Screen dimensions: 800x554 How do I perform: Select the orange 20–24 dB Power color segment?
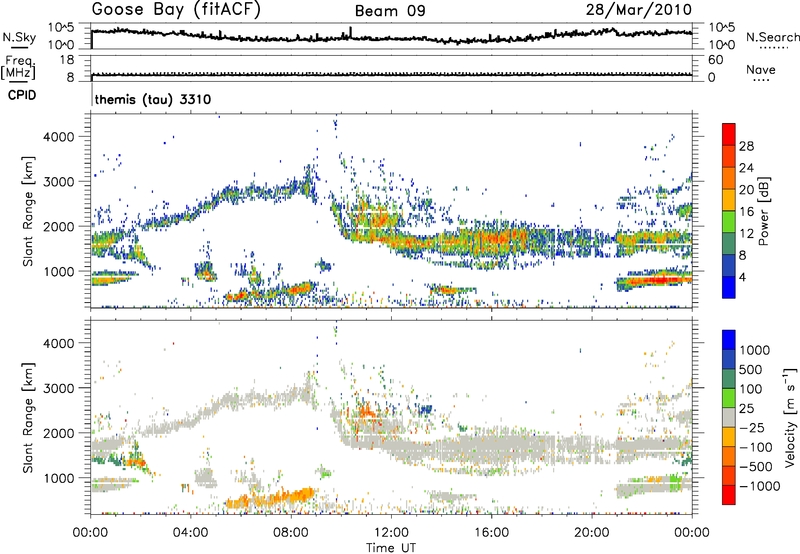pyautogui.click(x=729, y=178)
